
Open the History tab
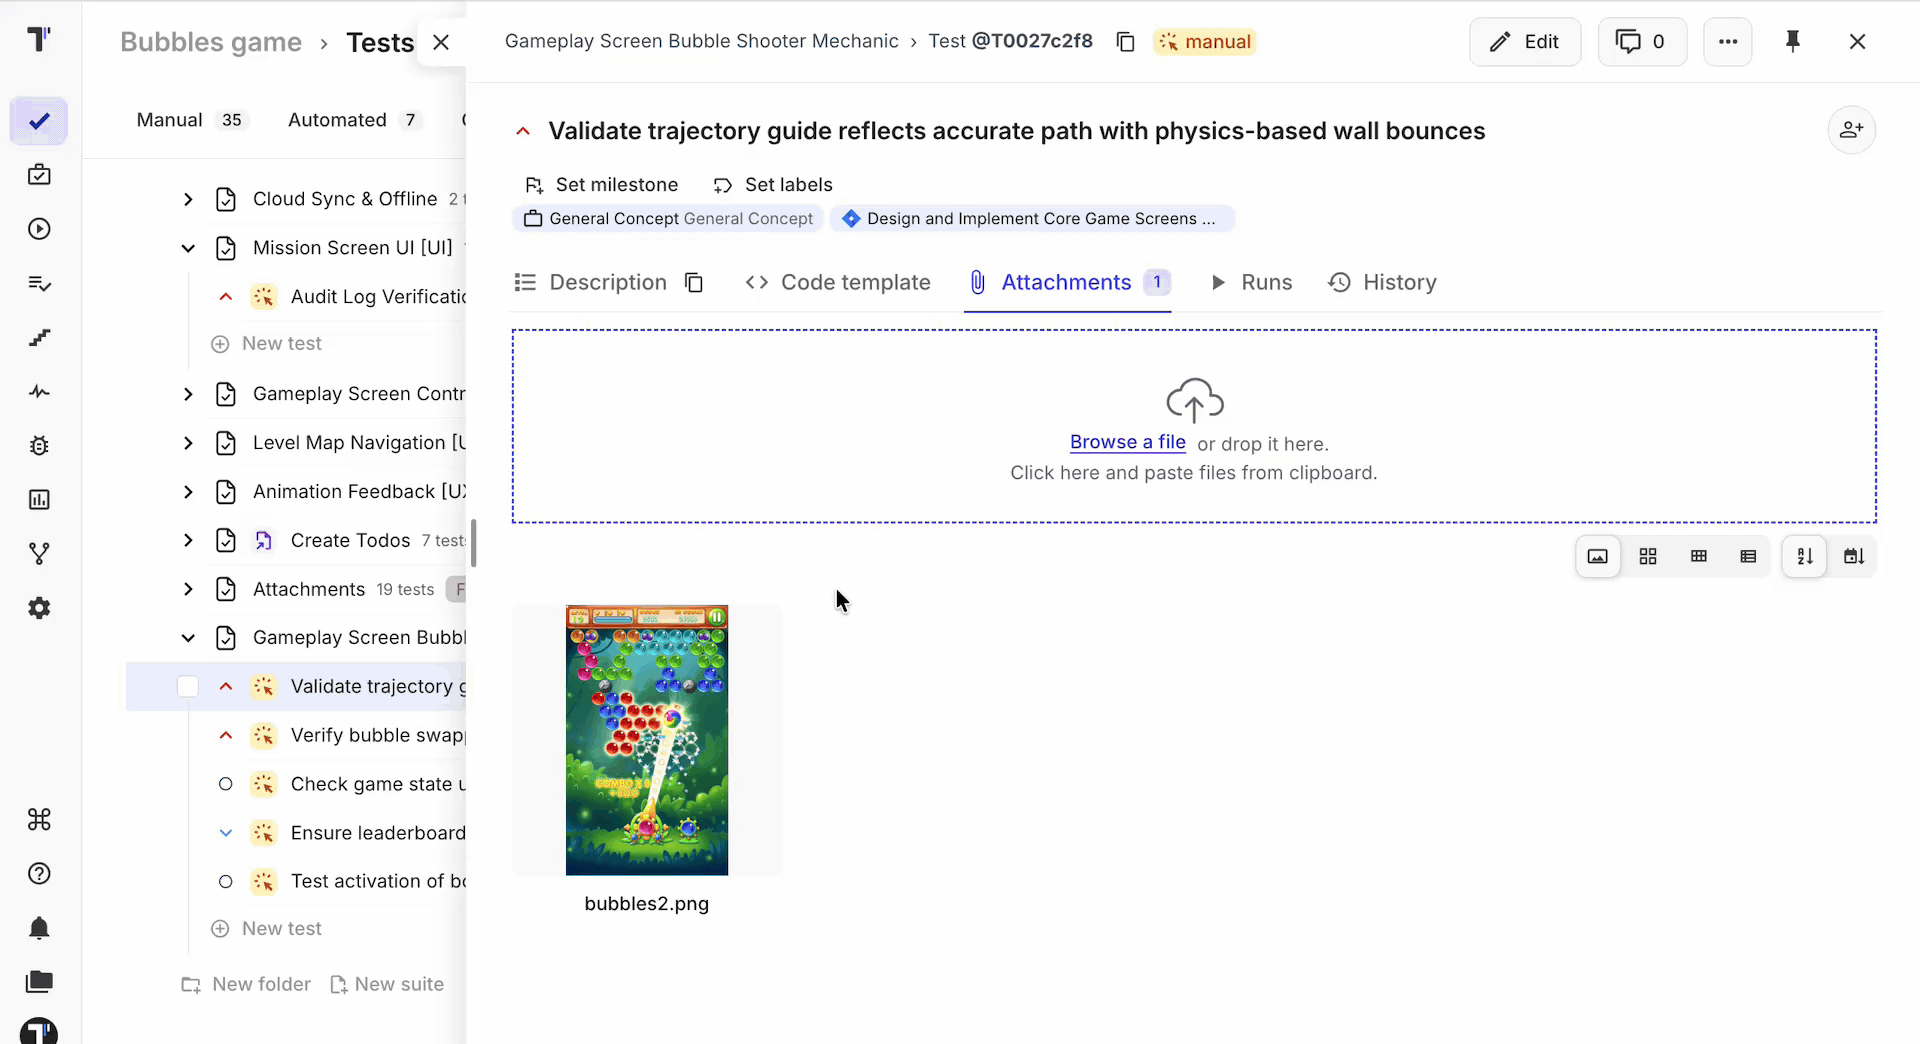pos(1383,283)
